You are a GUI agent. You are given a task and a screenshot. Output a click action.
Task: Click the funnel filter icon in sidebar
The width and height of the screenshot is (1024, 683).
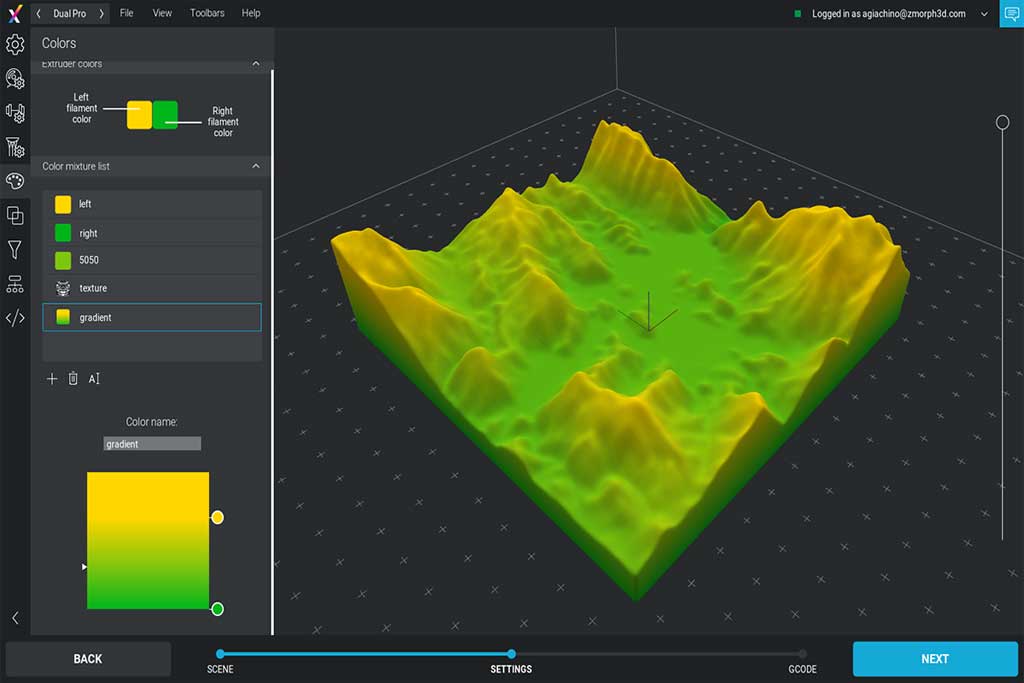click(x=15, y=250)
